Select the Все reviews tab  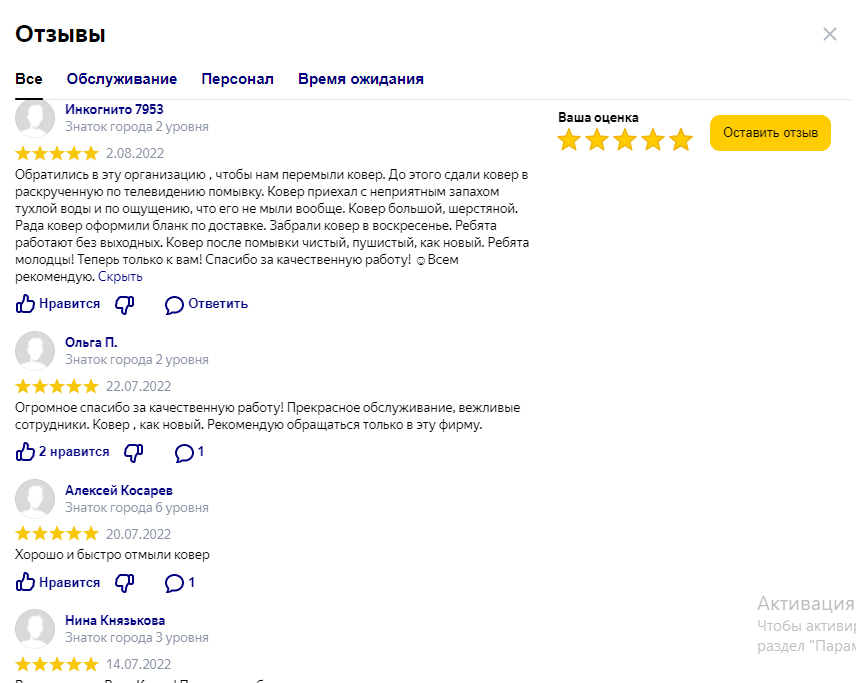29,79
